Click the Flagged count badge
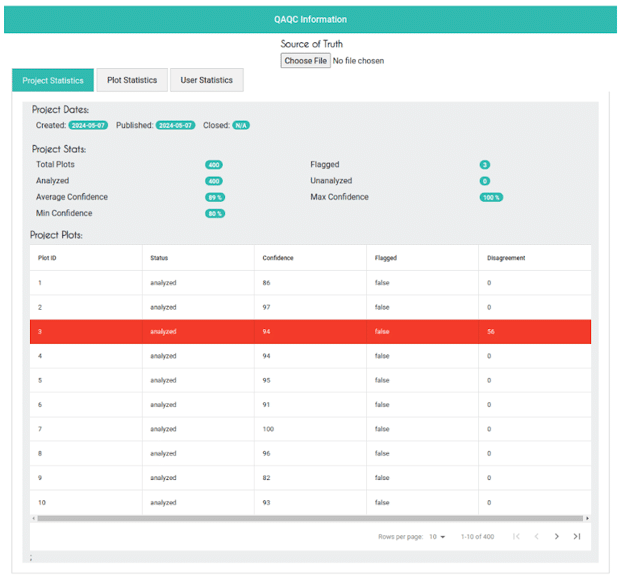Image resolution: width=621 pixels, height=586 pixels. pyautogui.click(x=485, y=165)
